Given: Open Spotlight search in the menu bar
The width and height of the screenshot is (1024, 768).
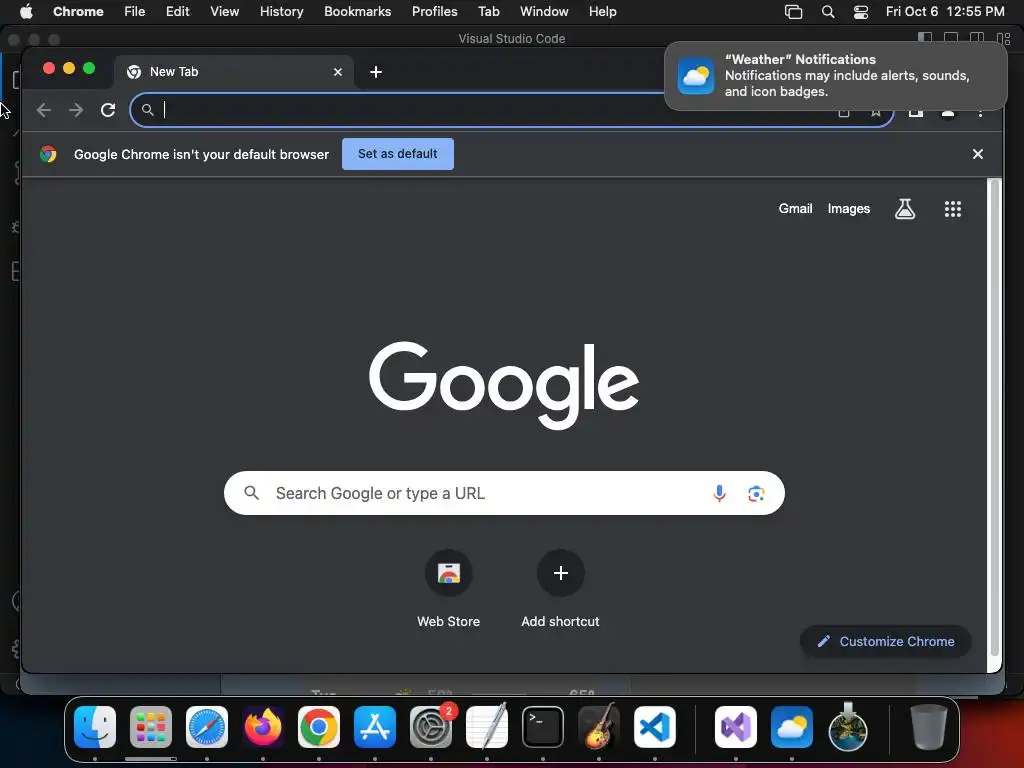Looking at the screenshot, I should point(827,12).
